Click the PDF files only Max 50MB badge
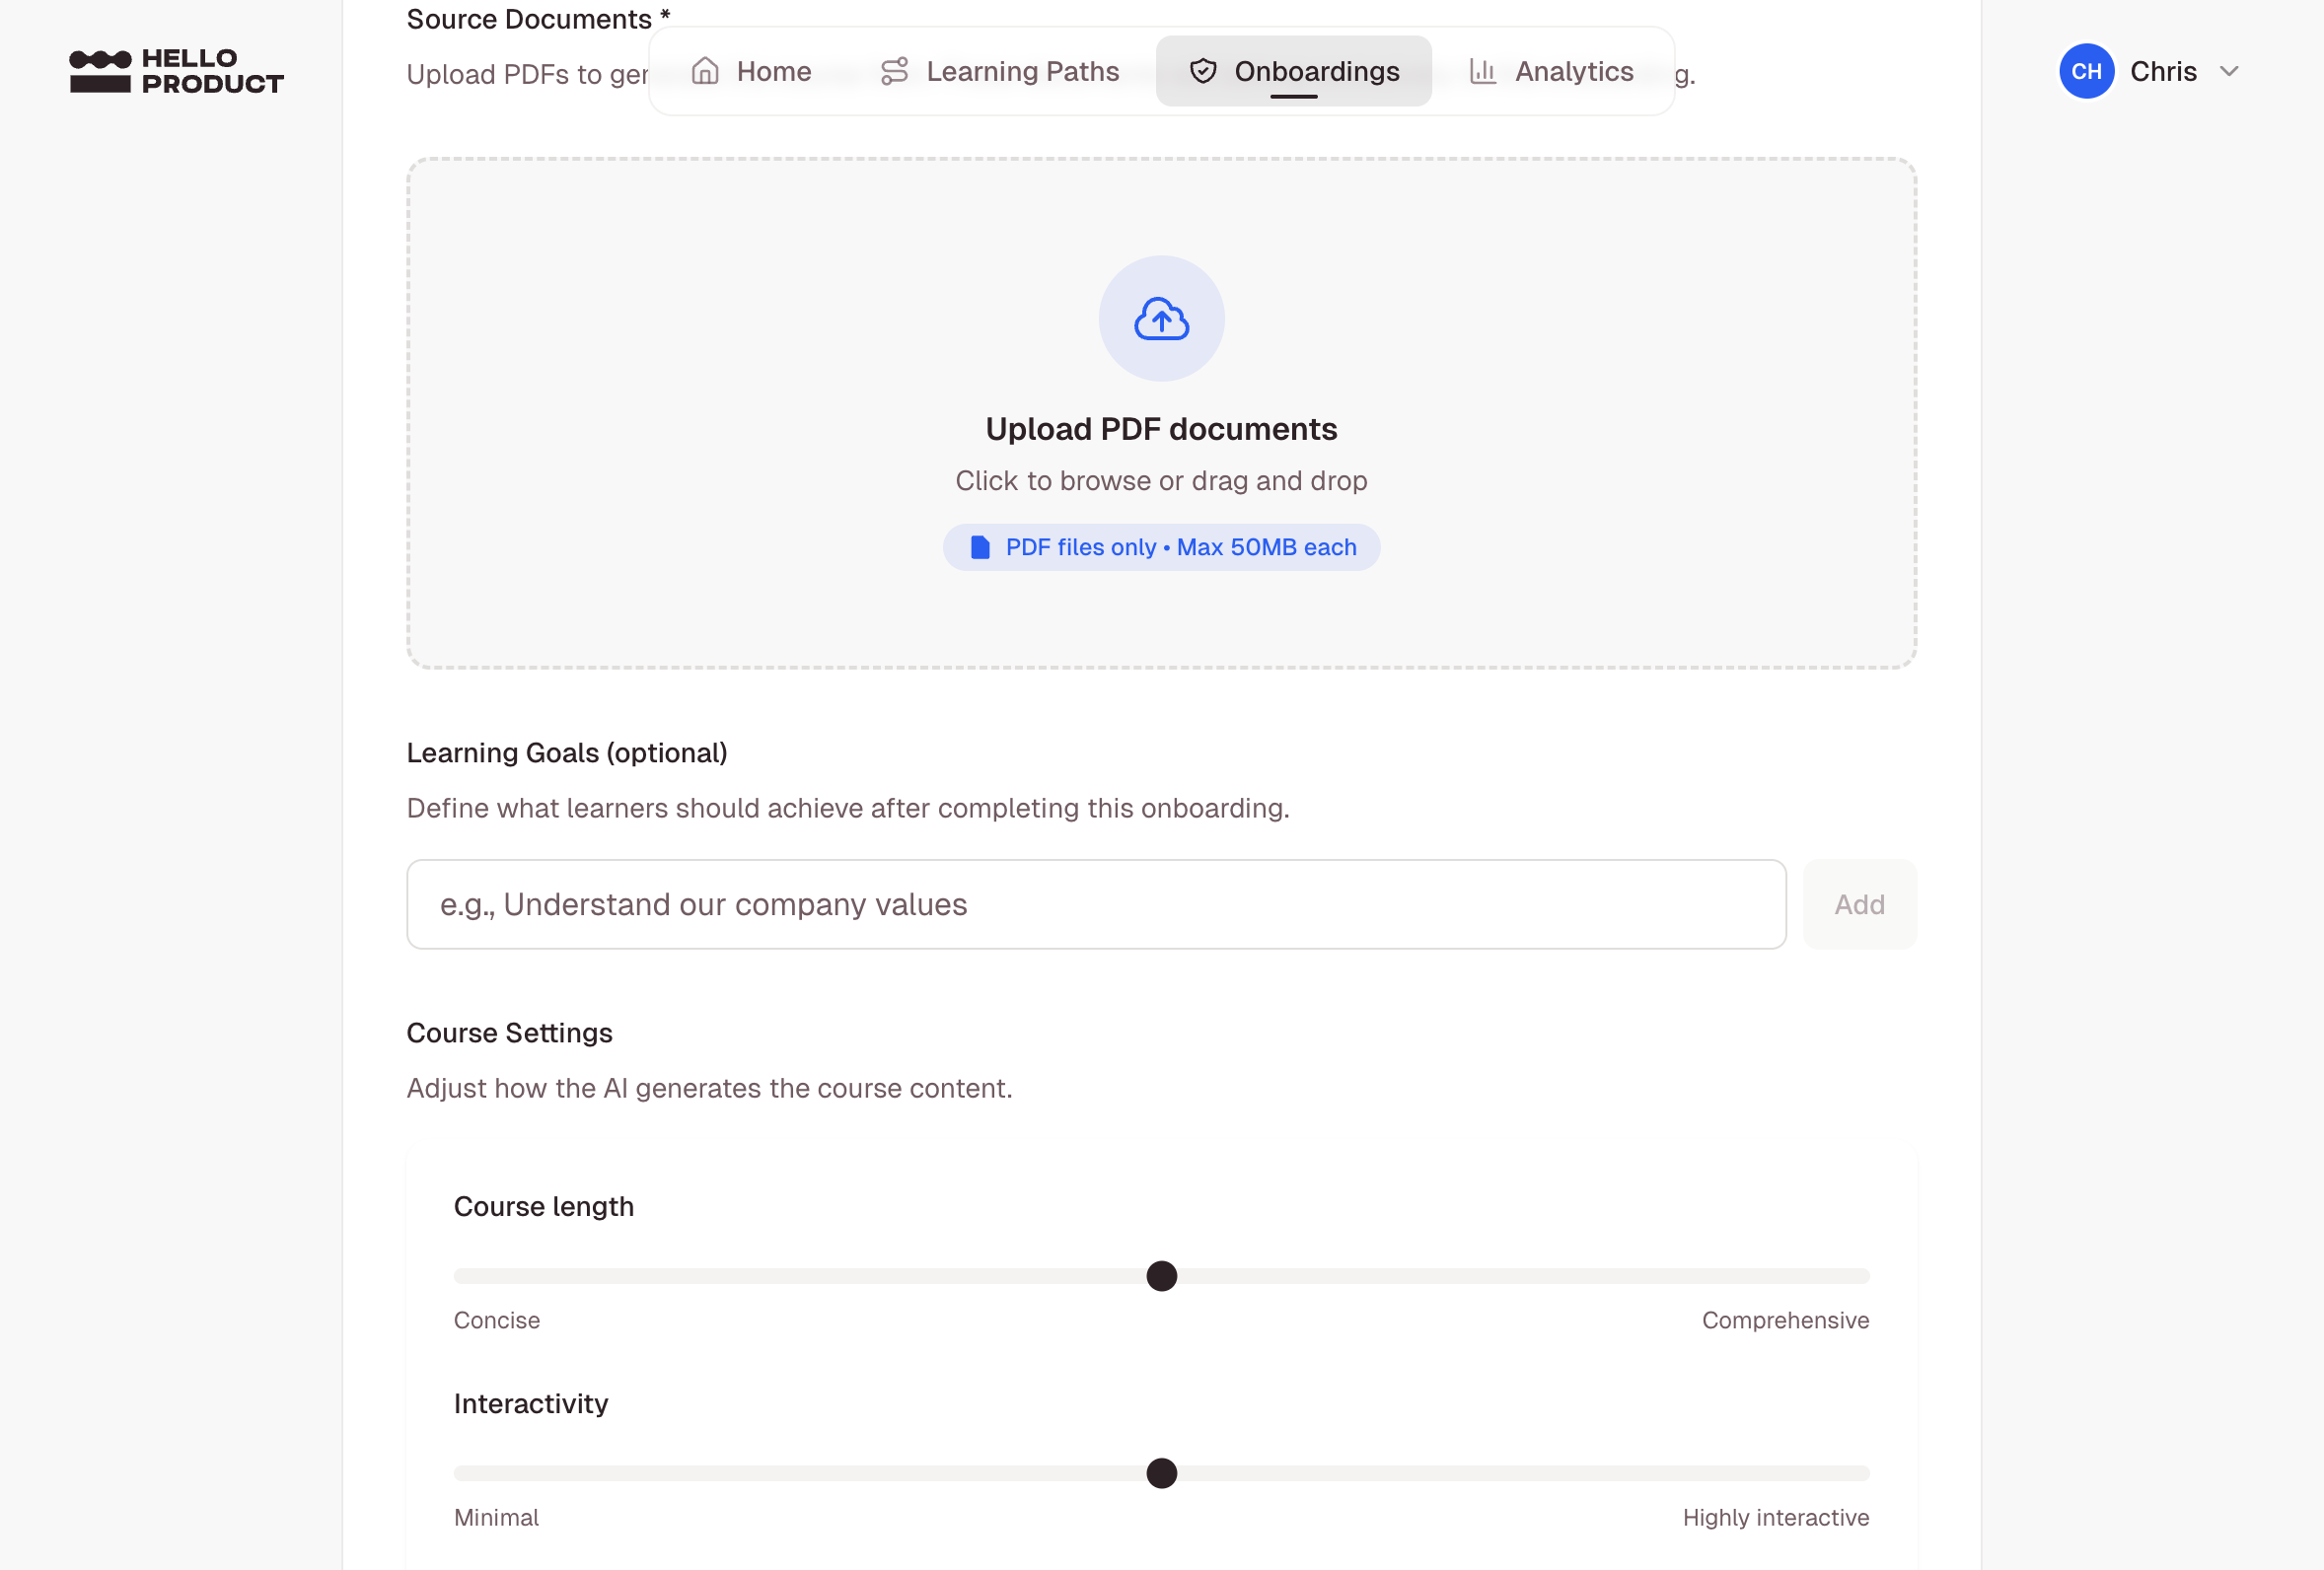The image size is (2324, 1570). click(x=1161, y=547)
